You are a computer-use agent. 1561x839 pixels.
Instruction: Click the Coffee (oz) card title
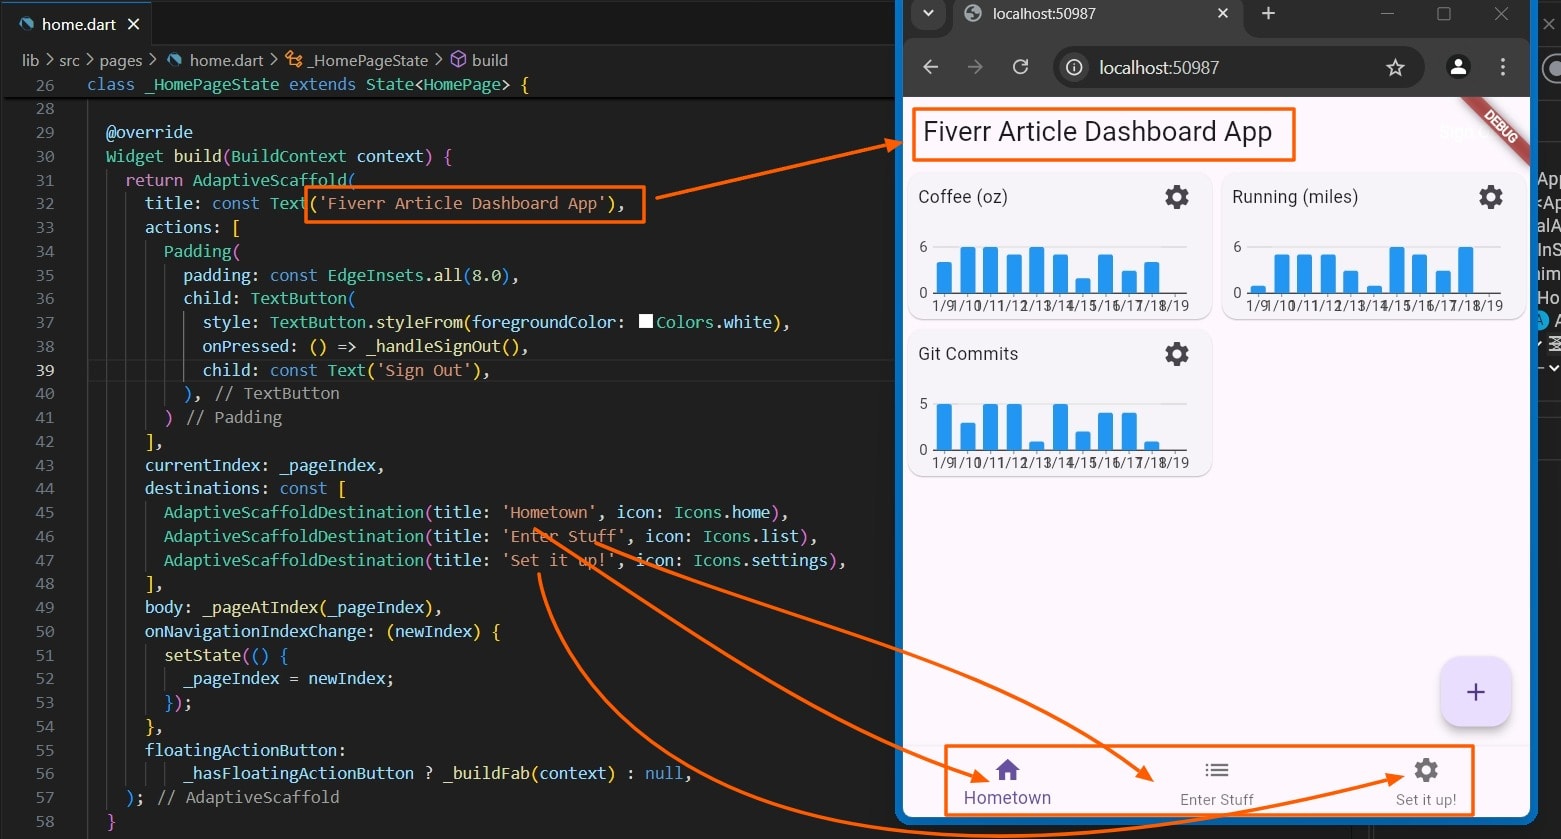[x=963, y=197]
